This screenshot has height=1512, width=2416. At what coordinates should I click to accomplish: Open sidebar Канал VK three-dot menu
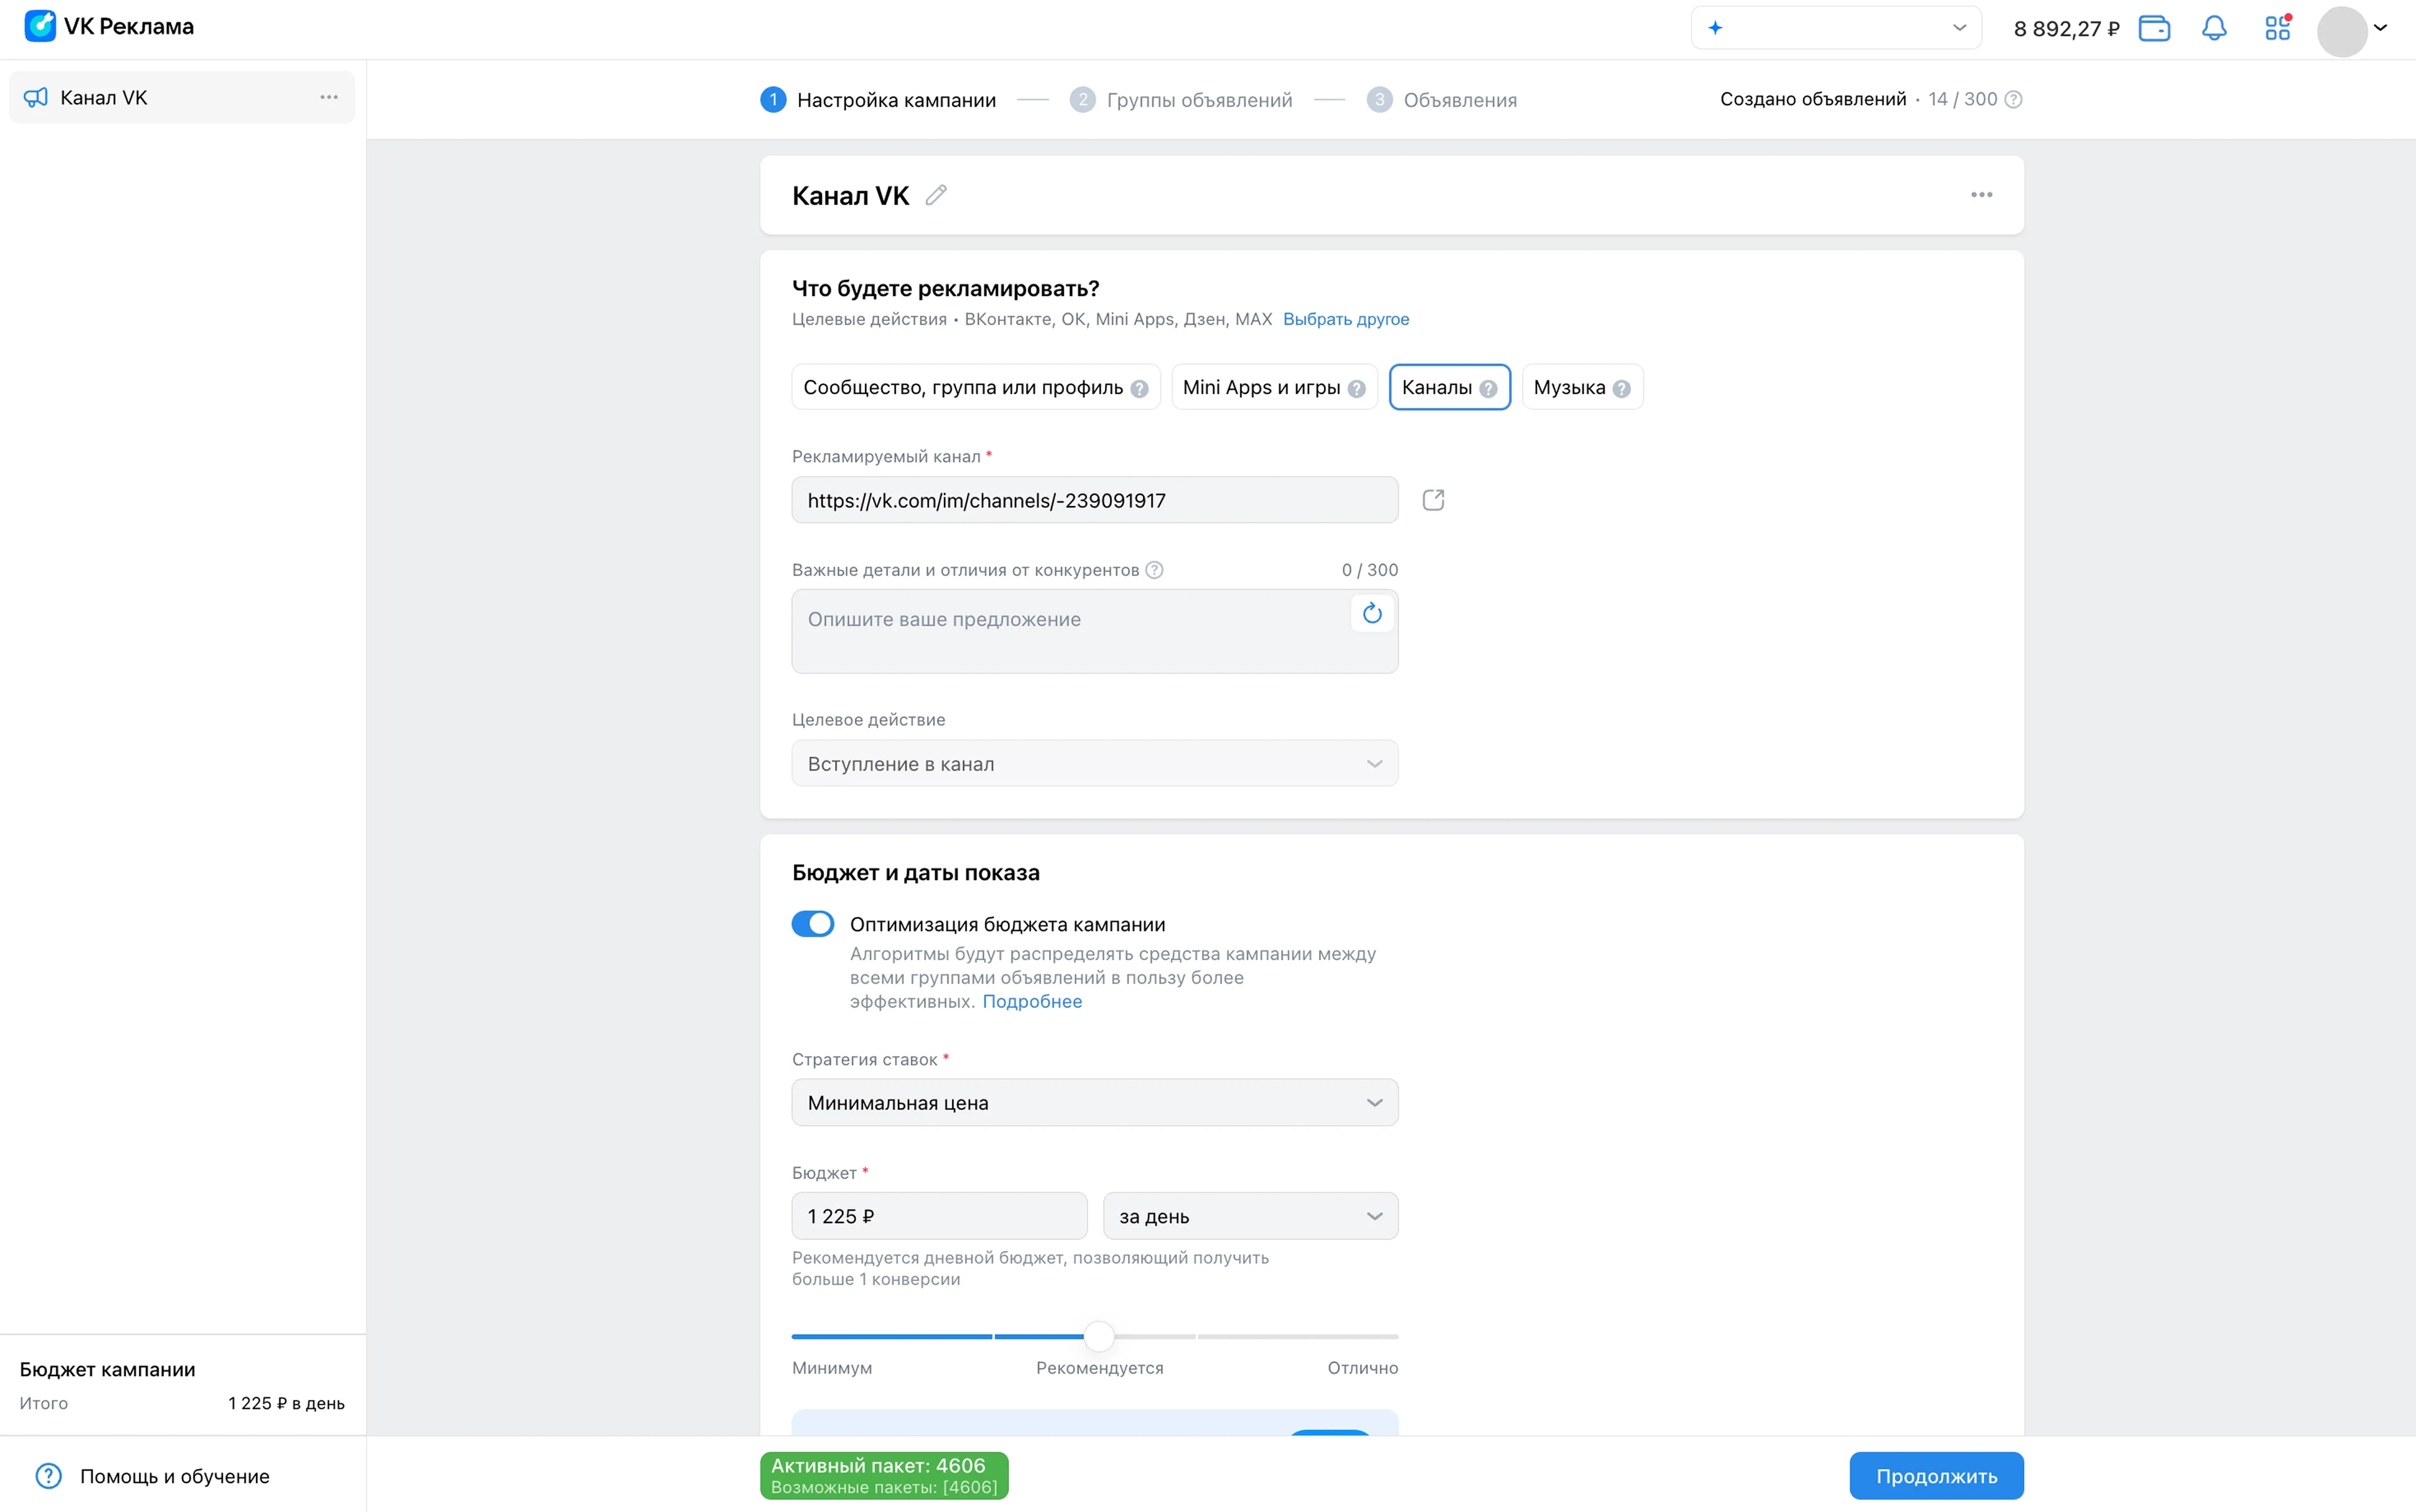coord(329,97)
